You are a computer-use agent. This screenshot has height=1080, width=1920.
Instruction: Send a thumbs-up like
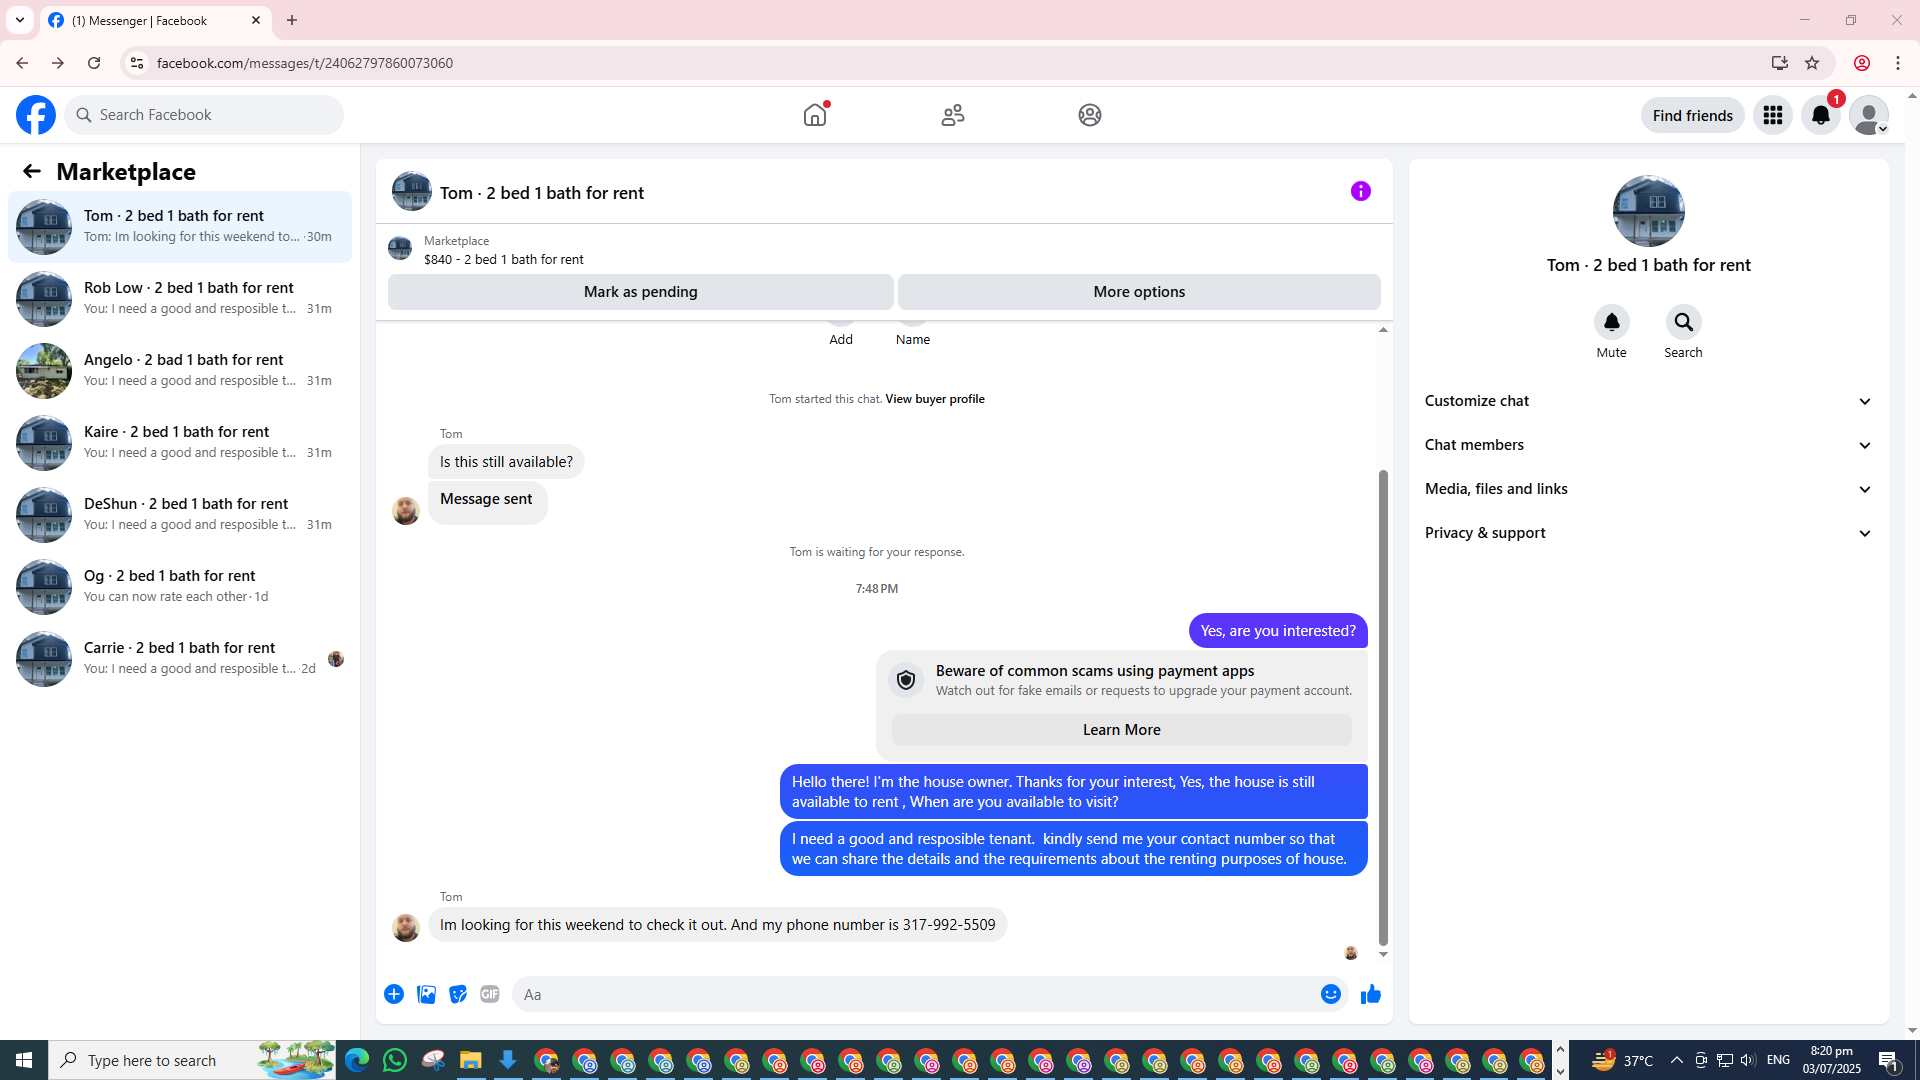[1370, 994]
